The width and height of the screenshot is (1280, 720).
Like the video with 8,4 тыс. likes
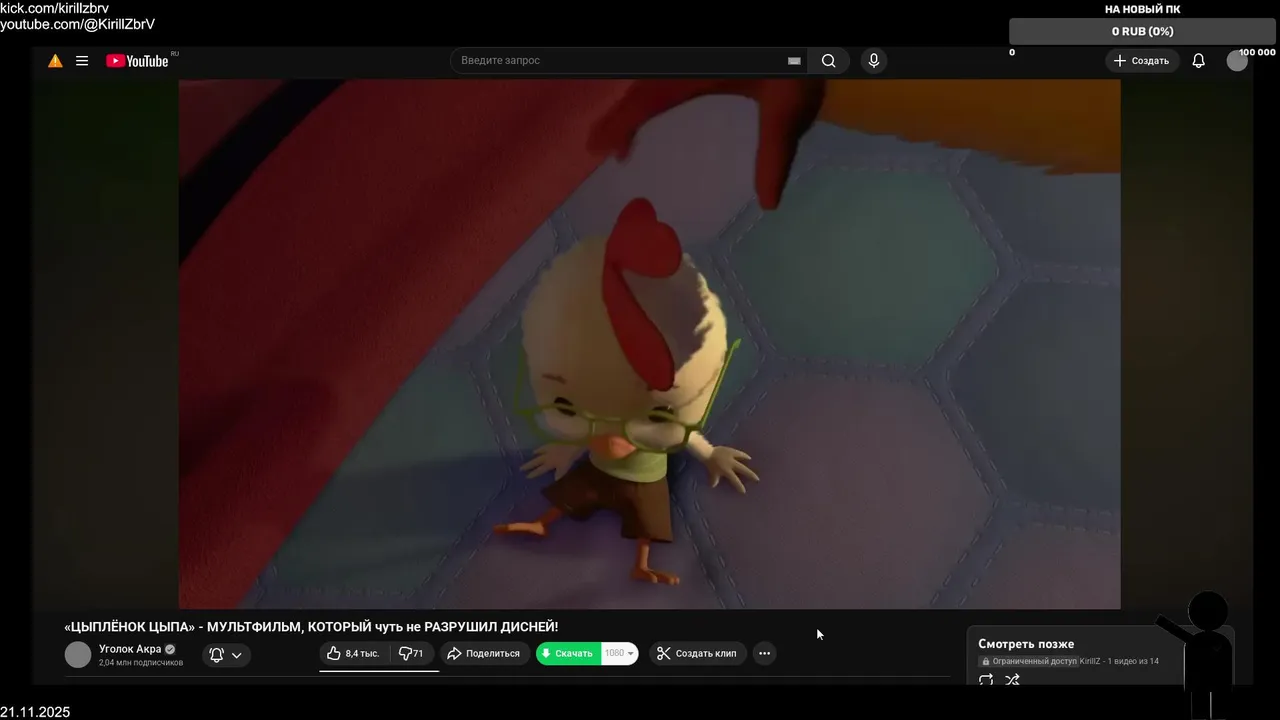pyautogui.click(x=353, y=653)
